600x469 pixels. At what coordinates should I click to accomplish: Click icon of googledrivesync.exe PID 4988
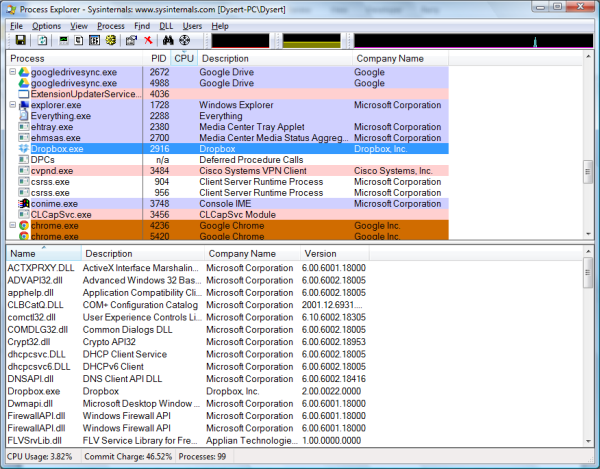pos(24,83)
